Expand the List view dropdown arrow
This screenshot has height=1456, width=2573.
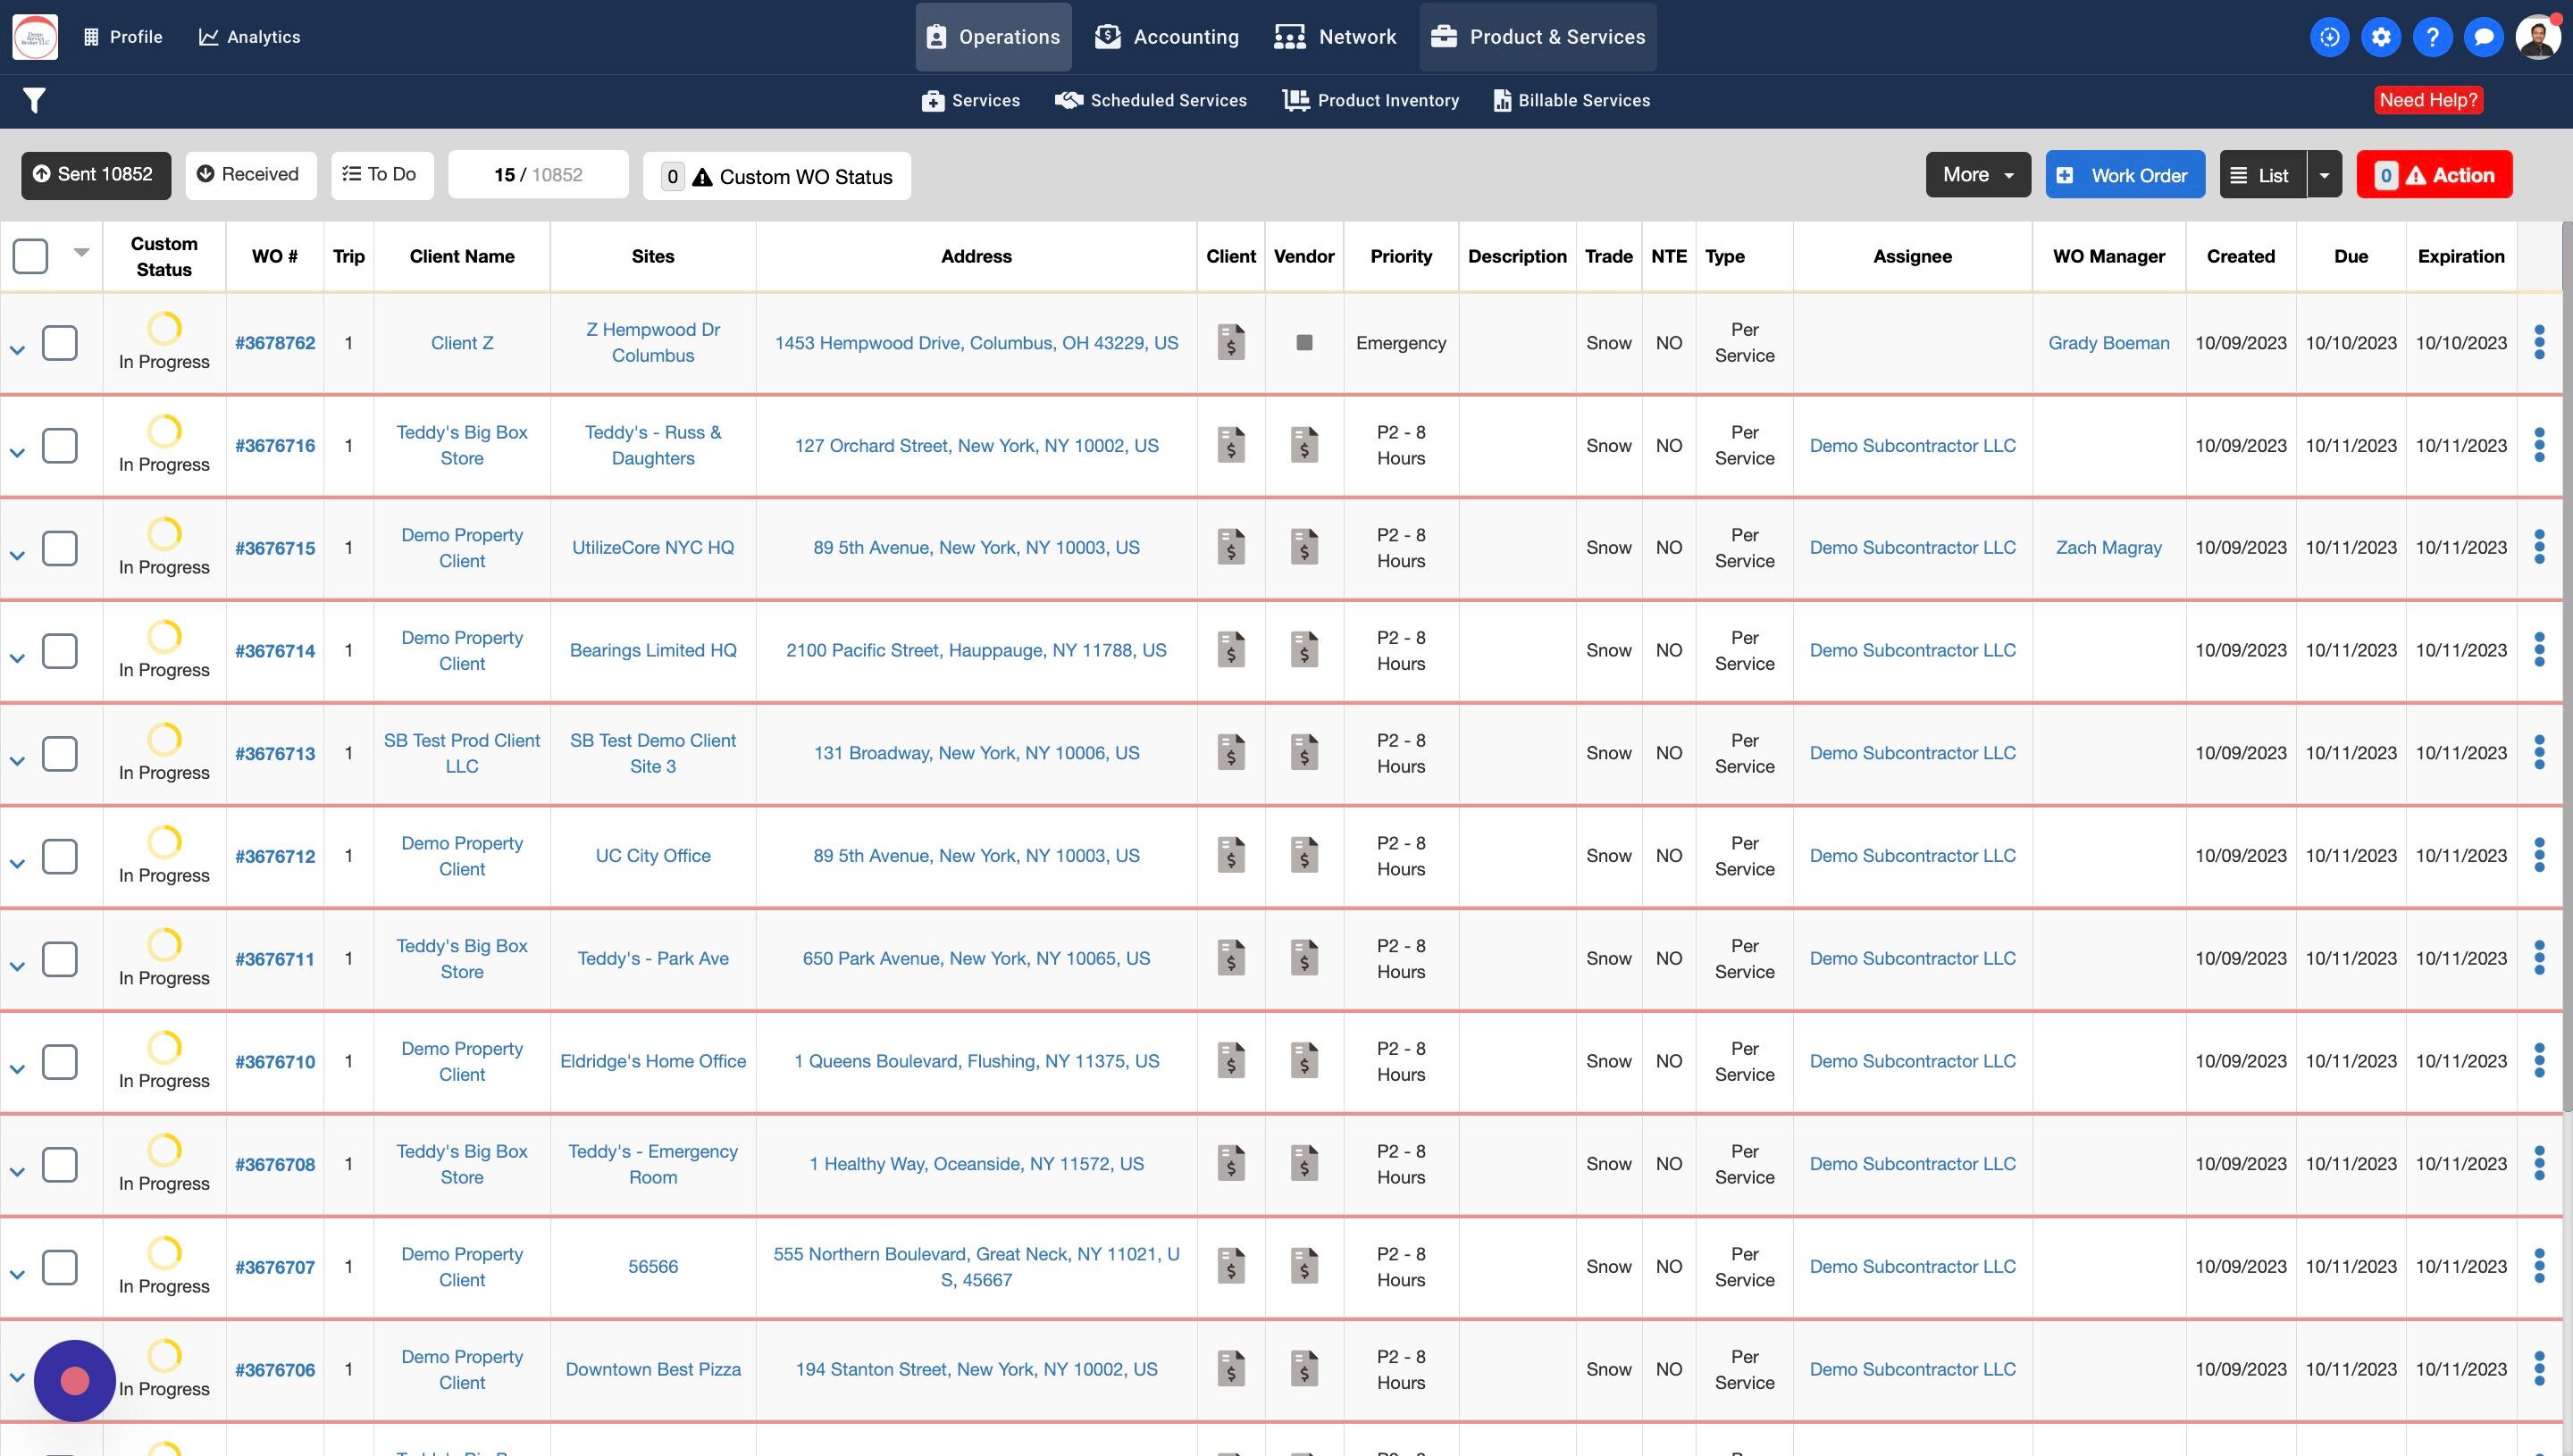[x=2324, y=175]
